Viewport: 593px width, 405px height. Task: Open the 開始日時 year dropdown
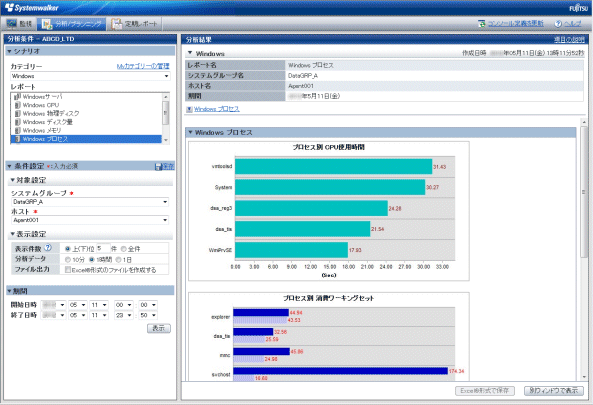[x=53, y=305]
